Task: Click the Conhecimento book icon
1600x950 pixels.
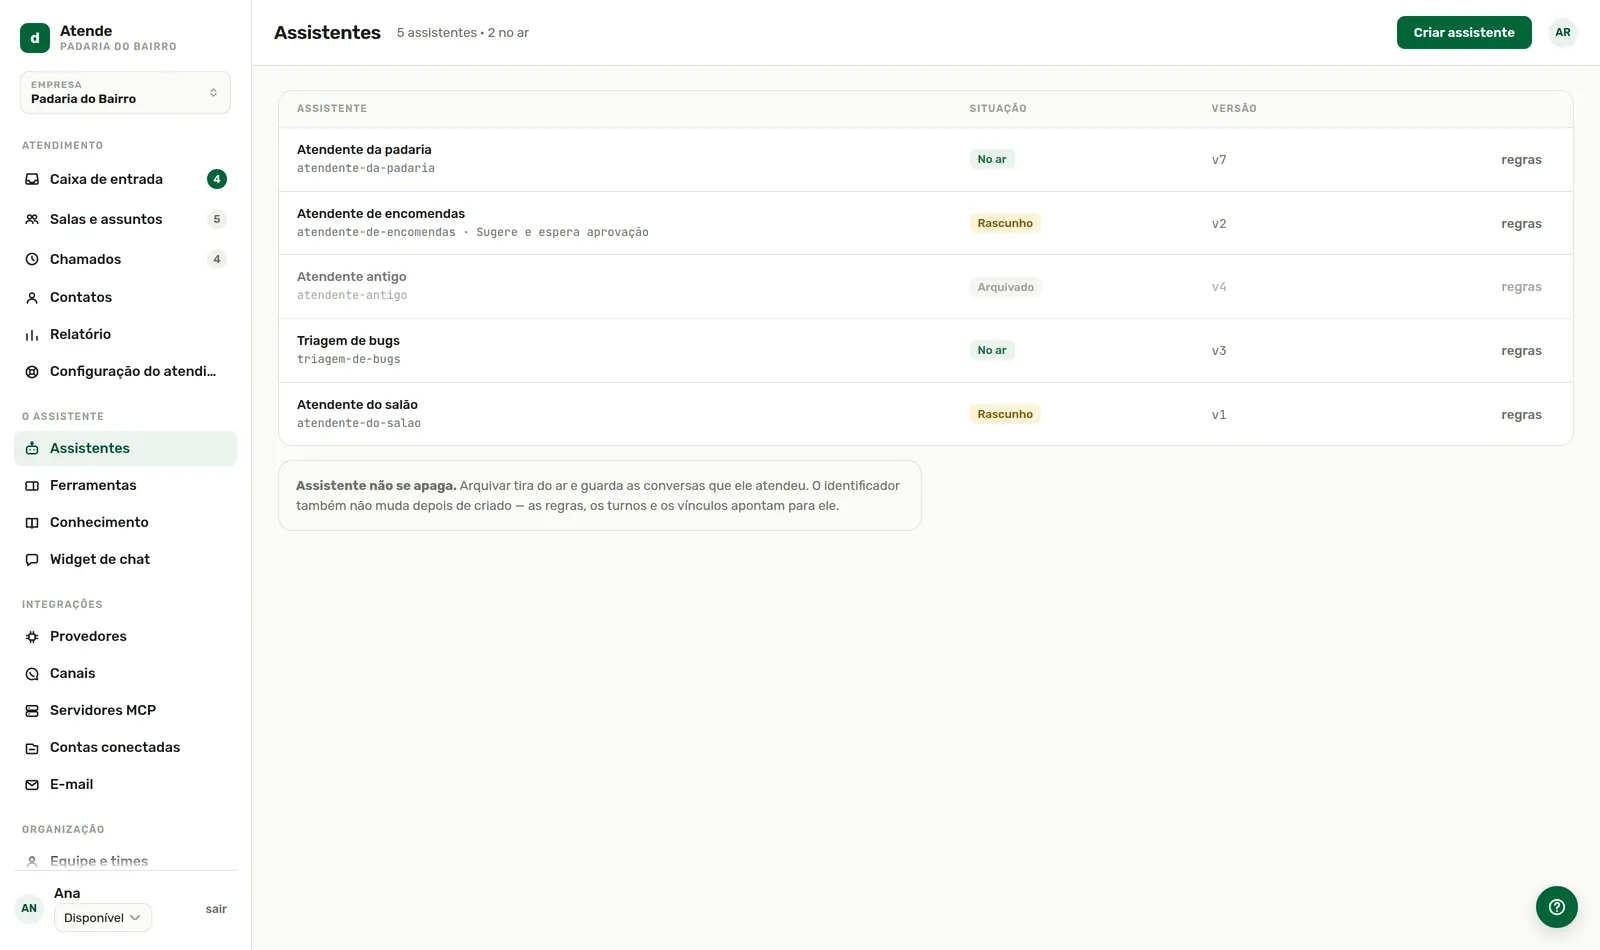Action: [32, 522]
